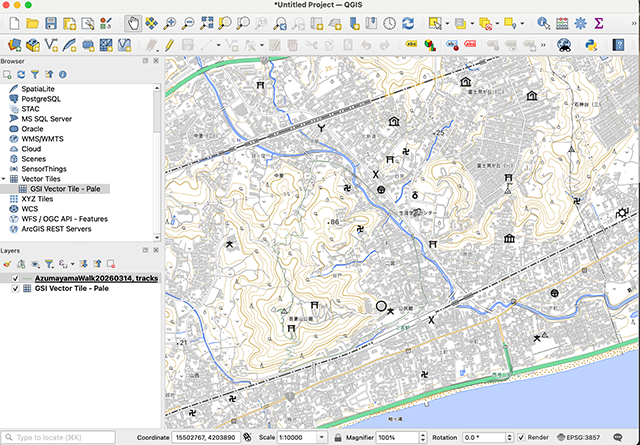The height and width of the screenshot is (445, 640).
Task: Open Deselect Features dropdown arrow
Action: tap(497, 24)
